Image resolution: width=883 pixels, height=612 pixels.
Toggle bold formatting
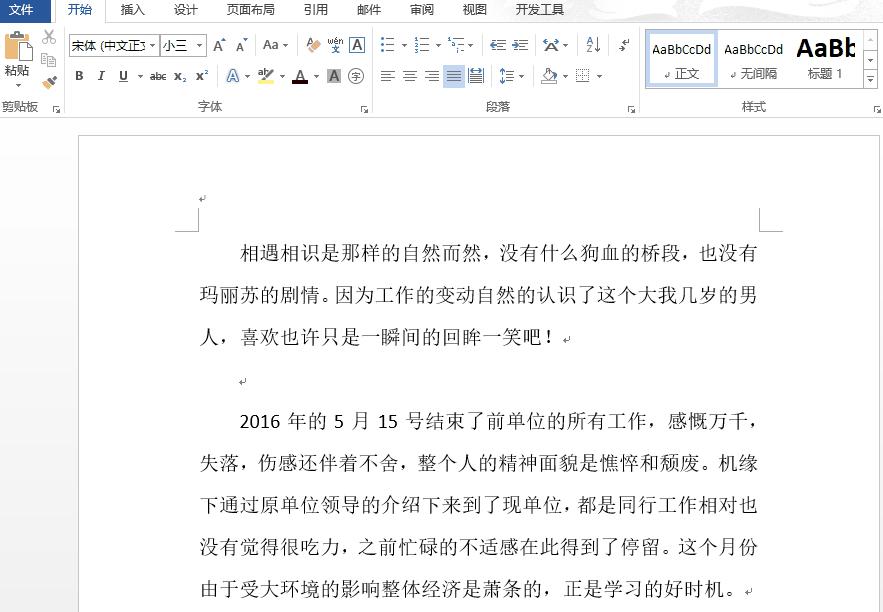(x=79, y=76)
